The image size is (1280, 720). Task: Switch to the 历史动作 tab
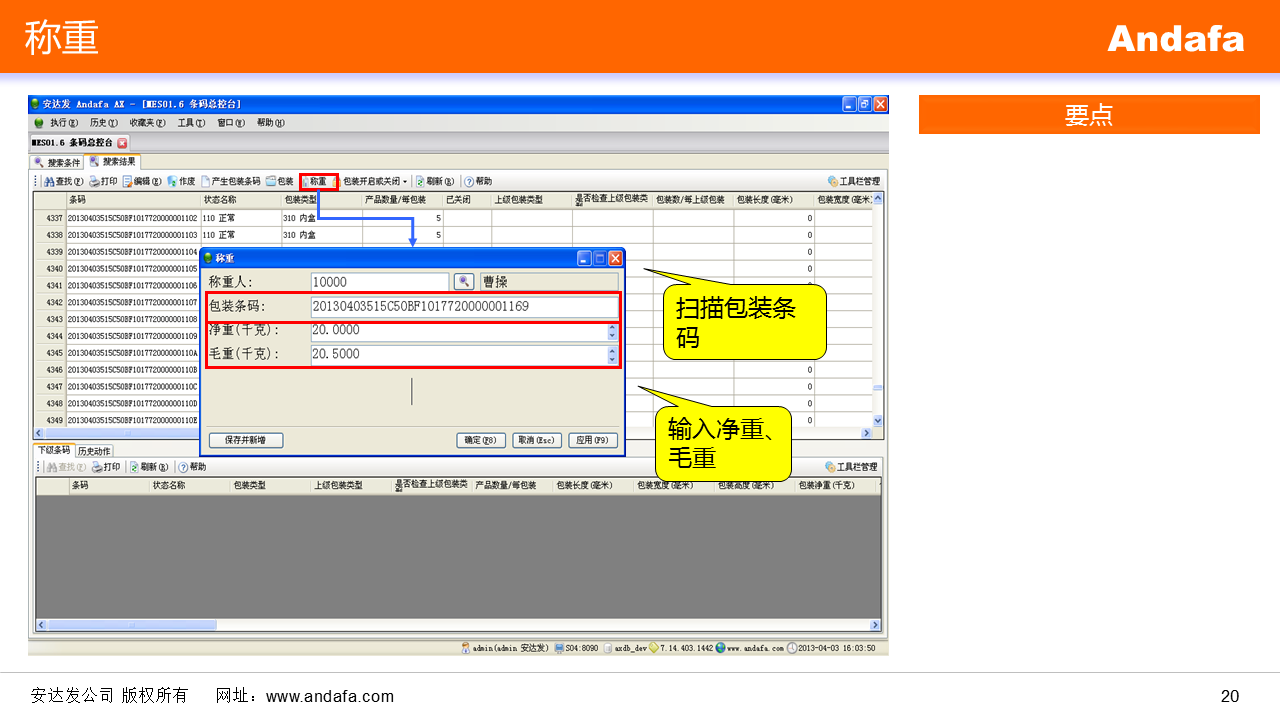(94, 451)
